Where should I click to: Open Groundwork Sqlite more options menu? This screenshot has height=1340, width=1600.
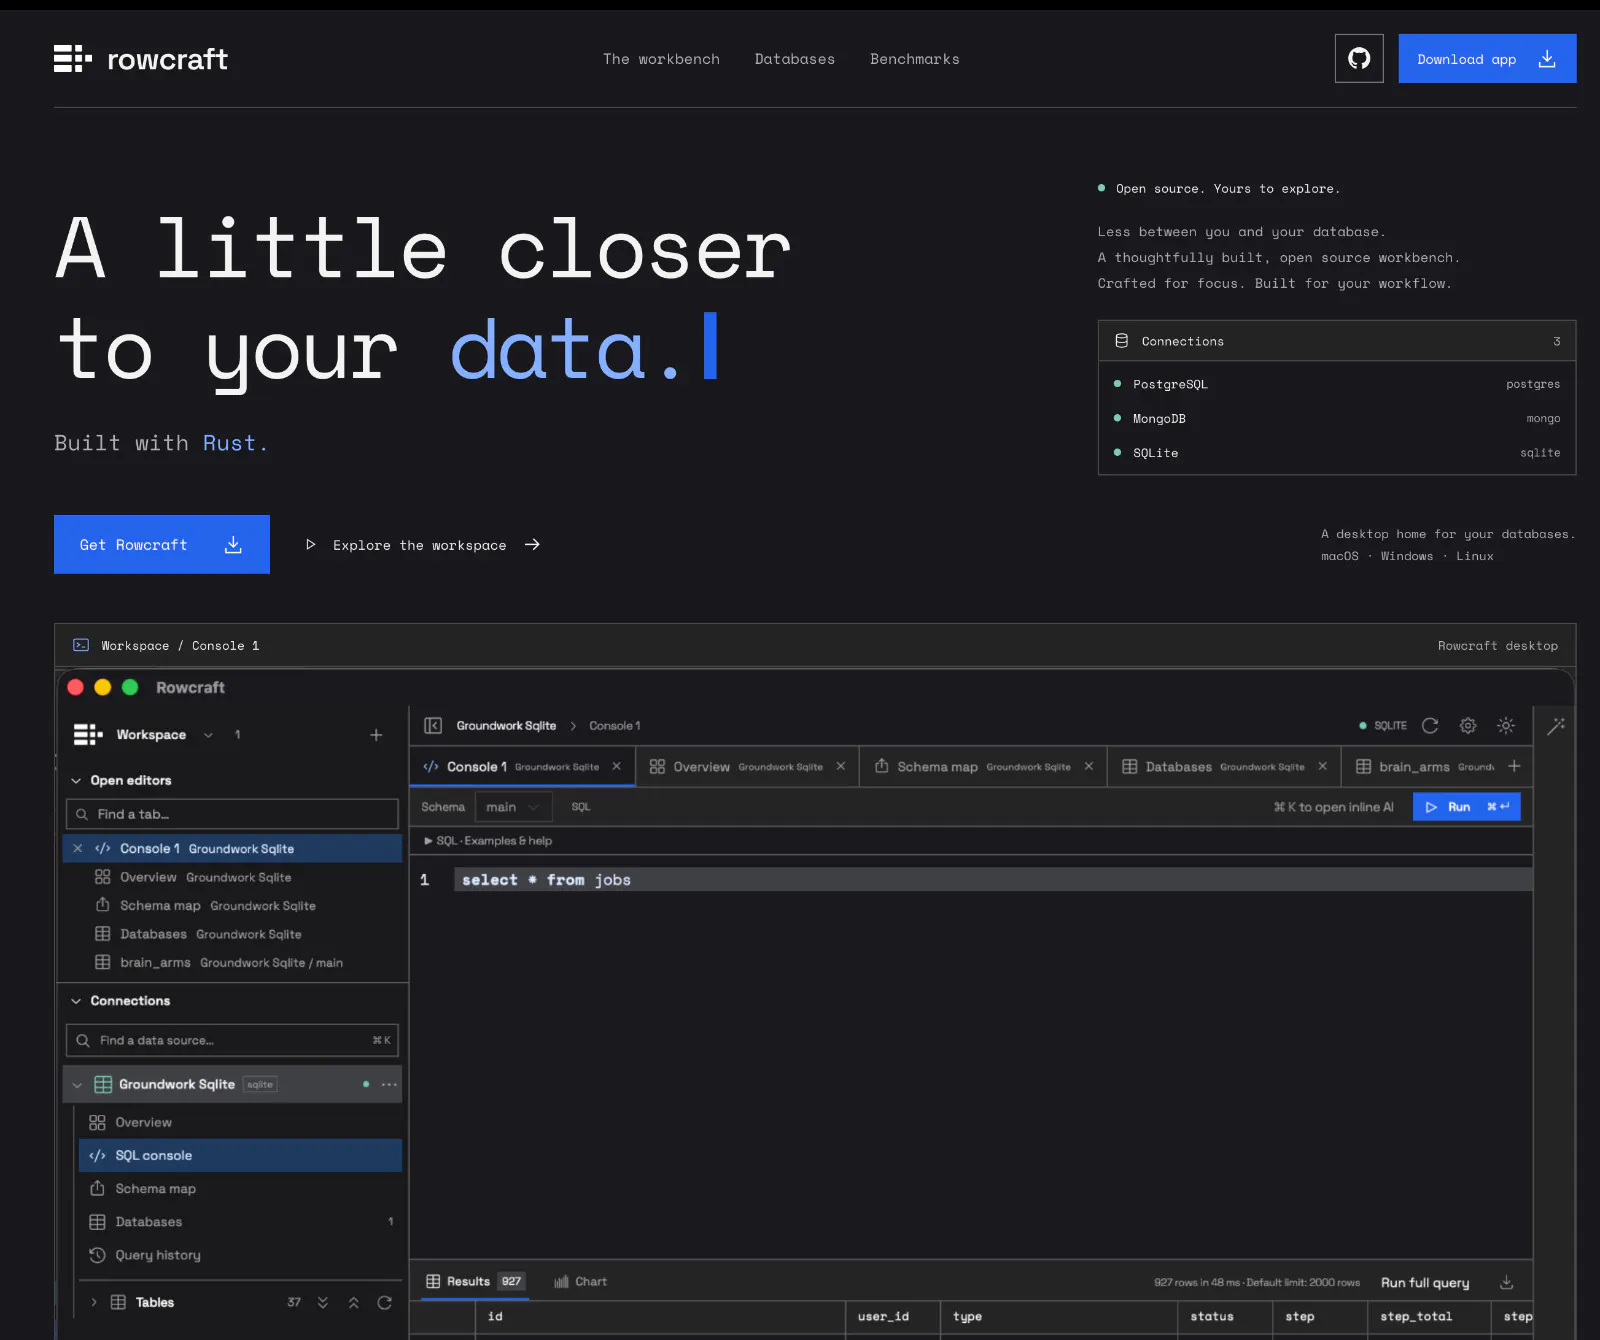389,1084
